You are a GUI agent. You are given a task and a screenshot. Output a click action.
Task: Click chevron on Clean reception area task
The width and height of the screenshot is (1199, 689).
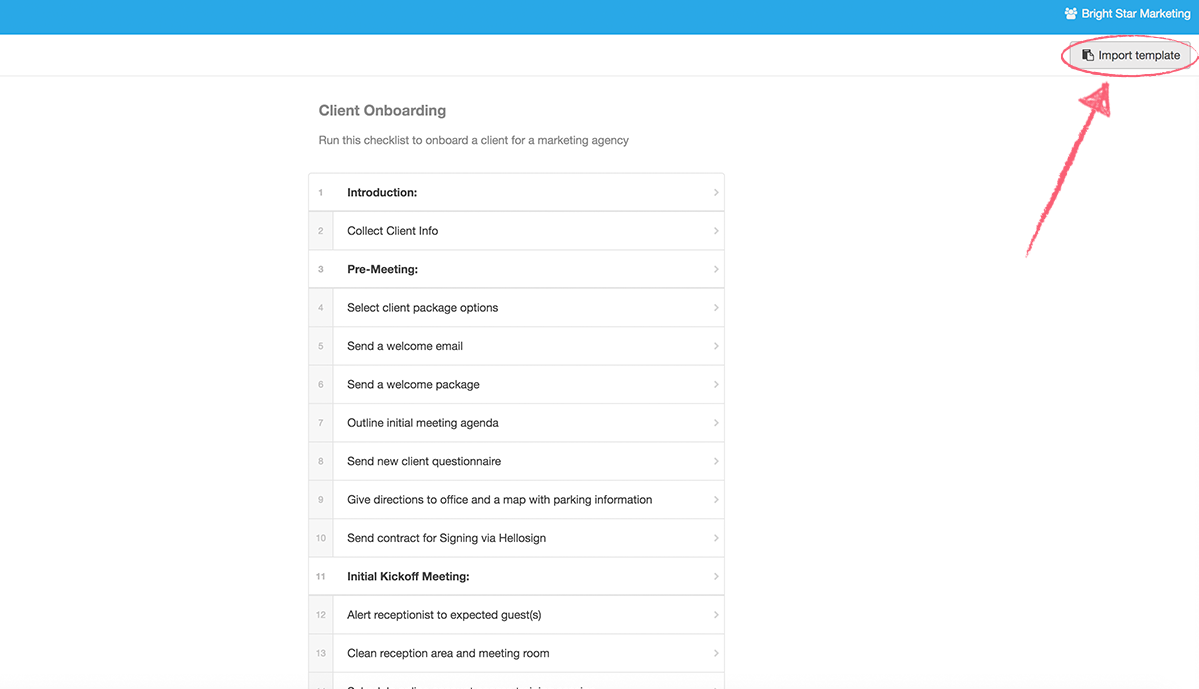pyautogui.click(x=716, y=653)
